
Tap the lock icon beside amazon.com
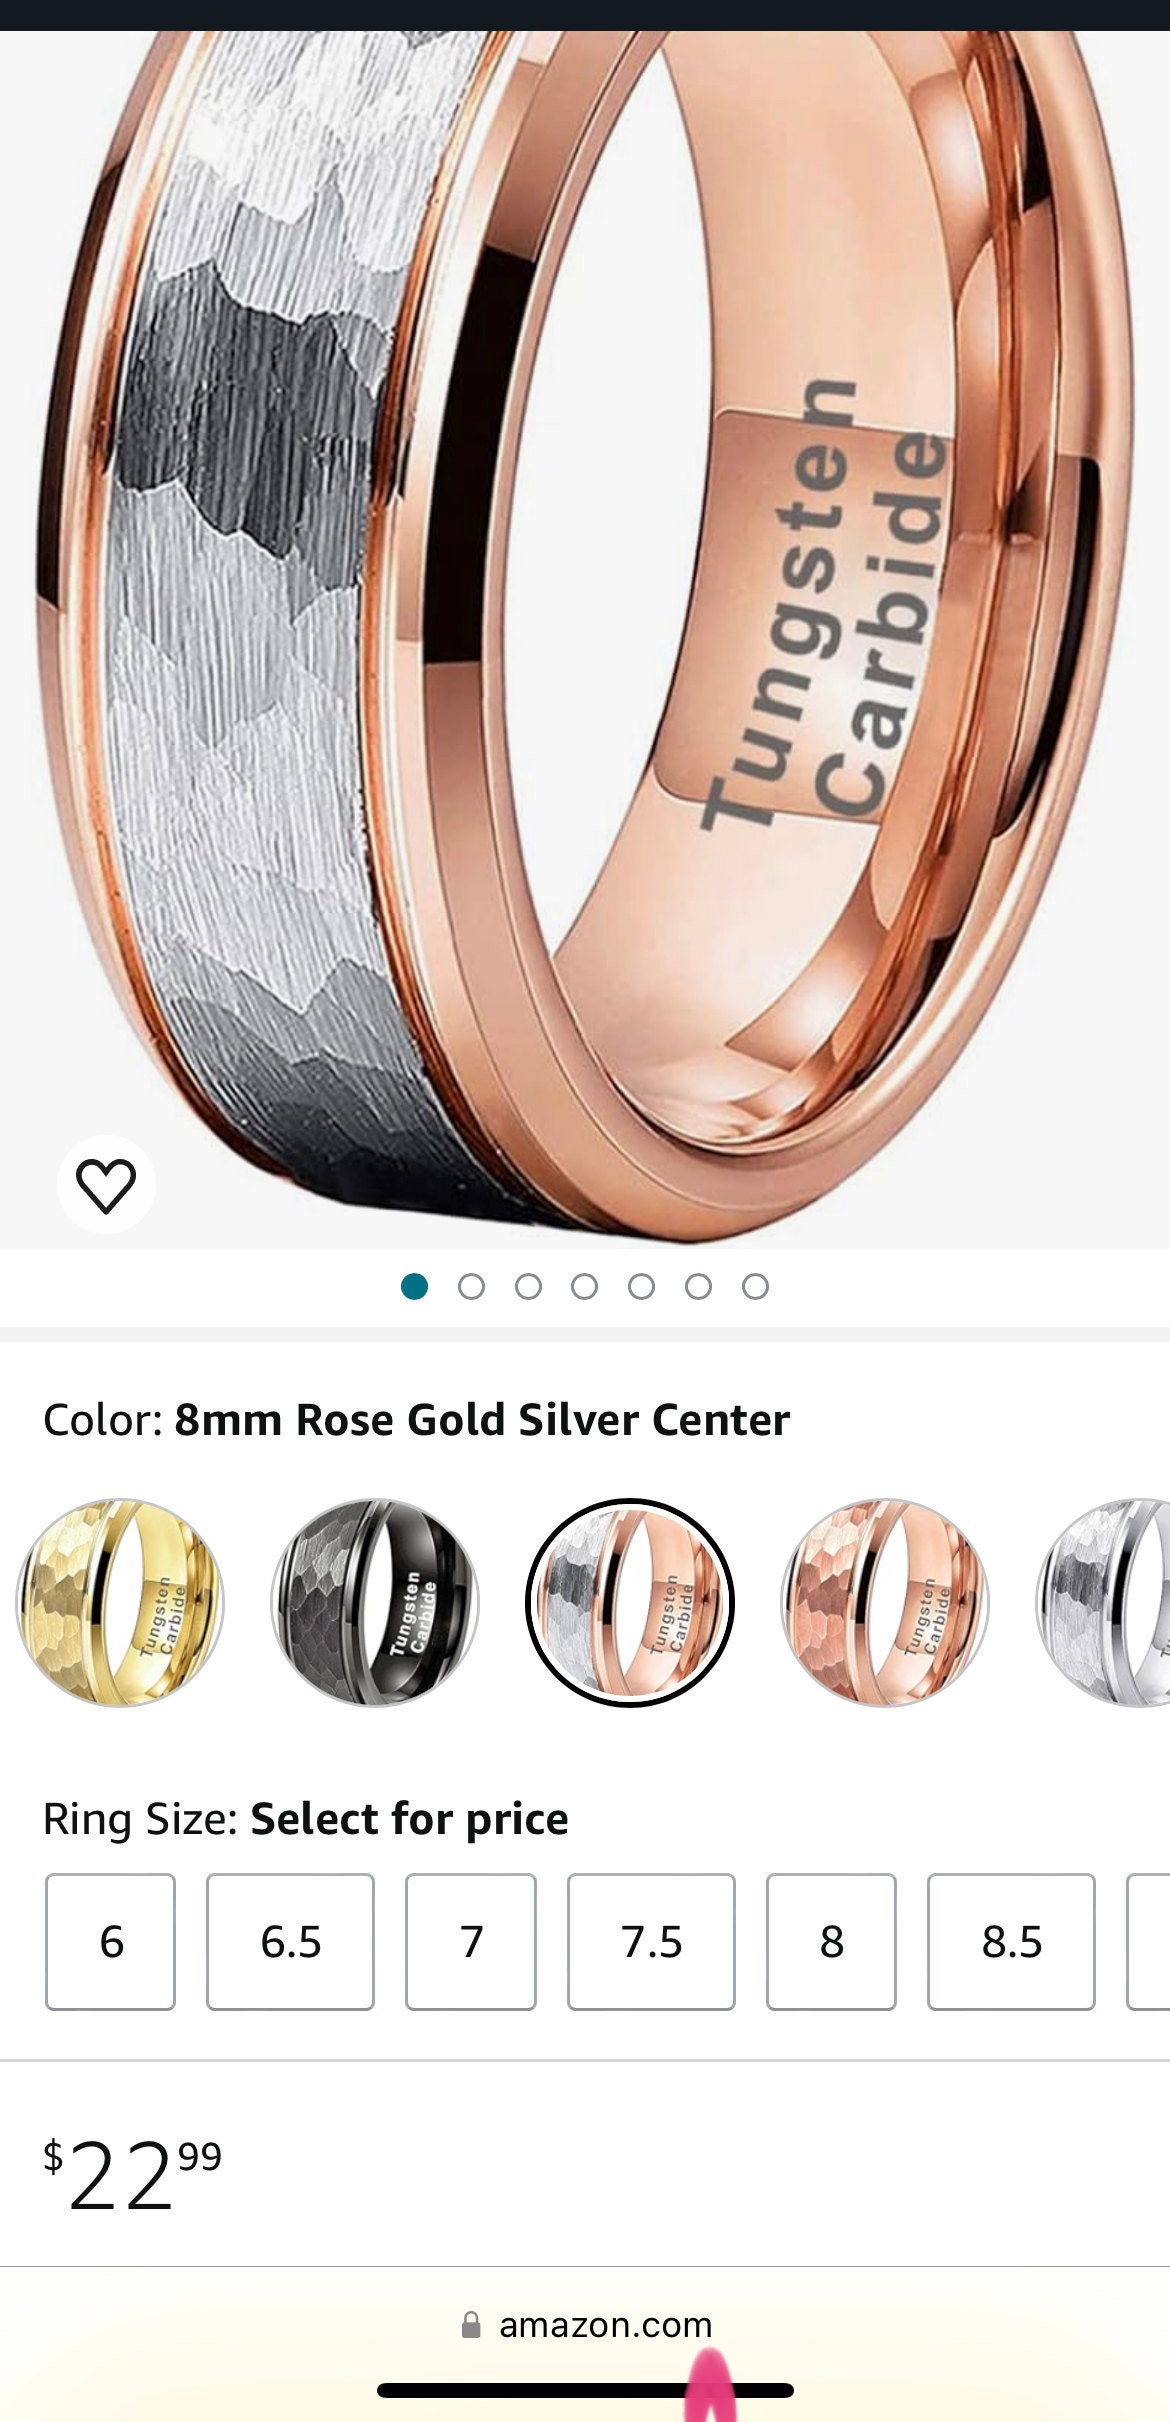[470, 2325]
